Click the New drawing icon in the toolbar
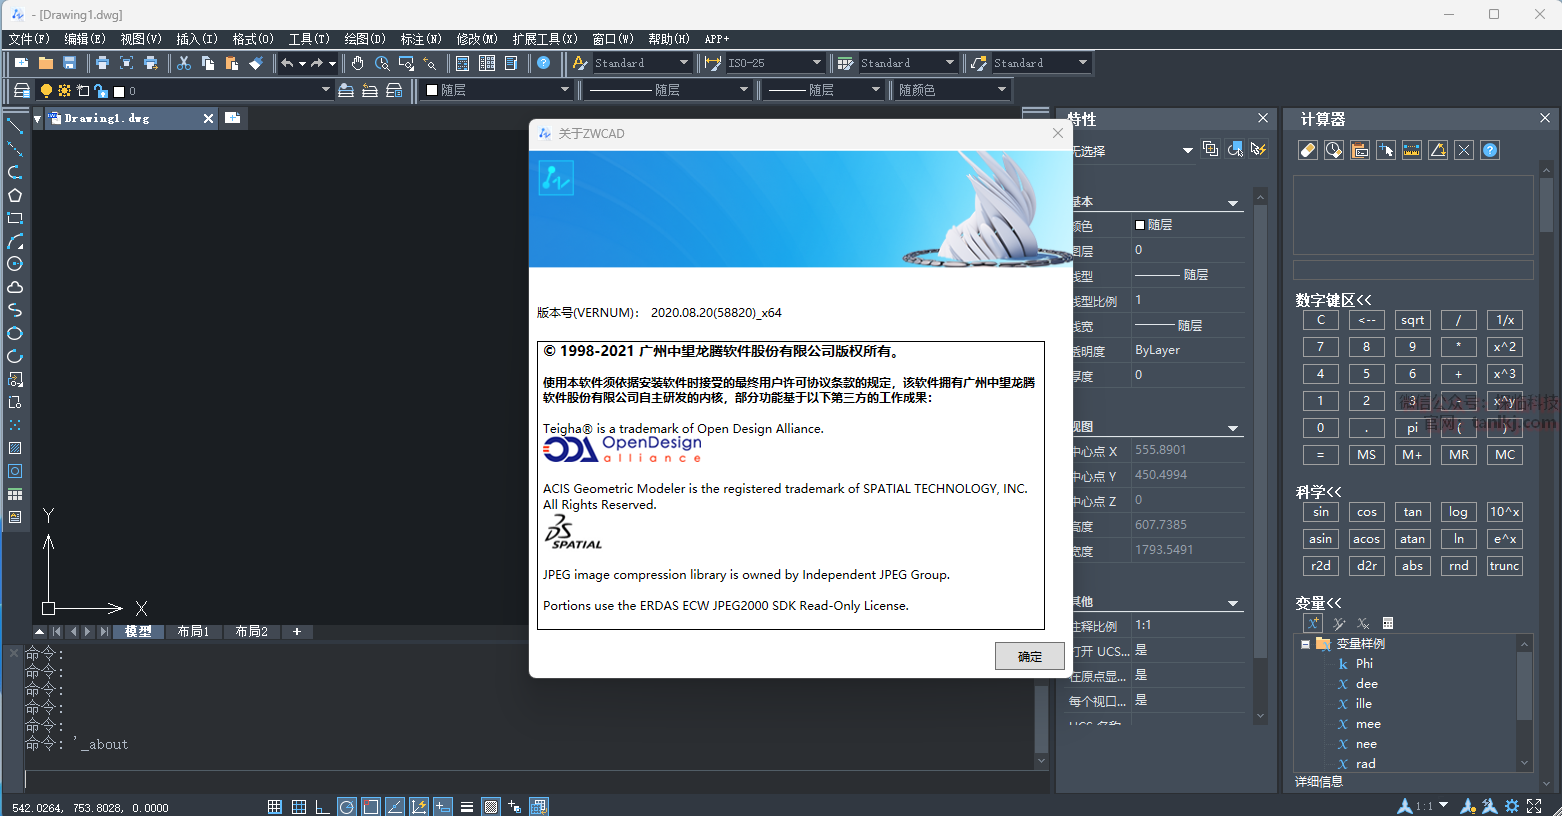 click(22, 63)
